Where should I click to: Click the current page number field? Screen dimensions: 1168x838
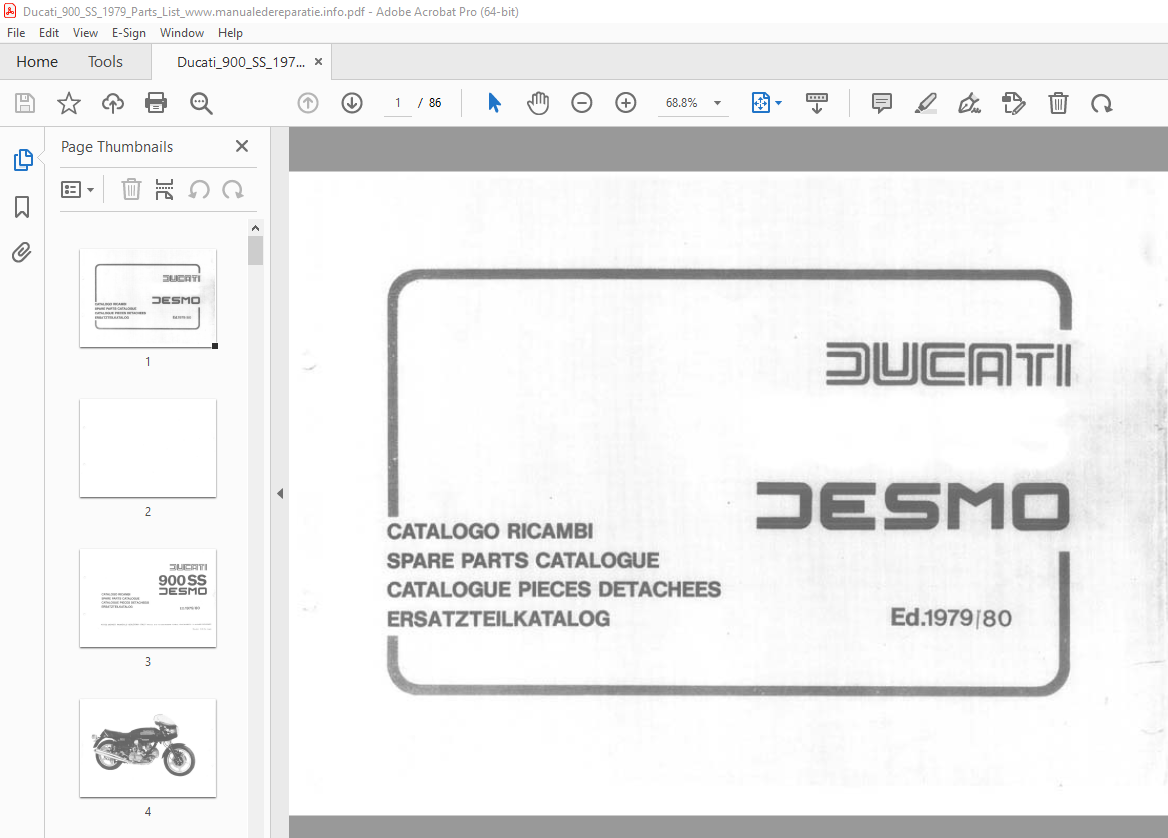398,103
